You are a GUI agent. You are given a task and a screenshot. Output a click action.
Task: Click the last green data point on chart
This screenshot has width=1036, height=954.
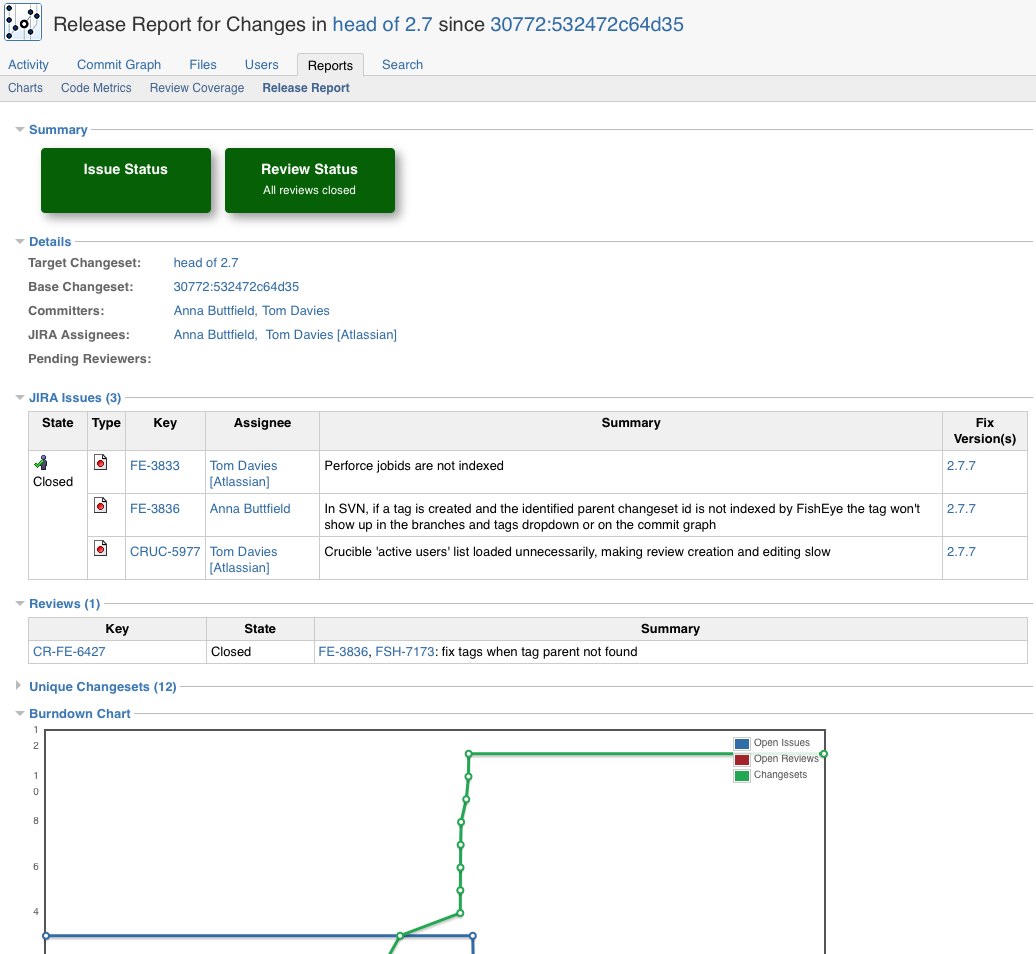coord(823,754)
